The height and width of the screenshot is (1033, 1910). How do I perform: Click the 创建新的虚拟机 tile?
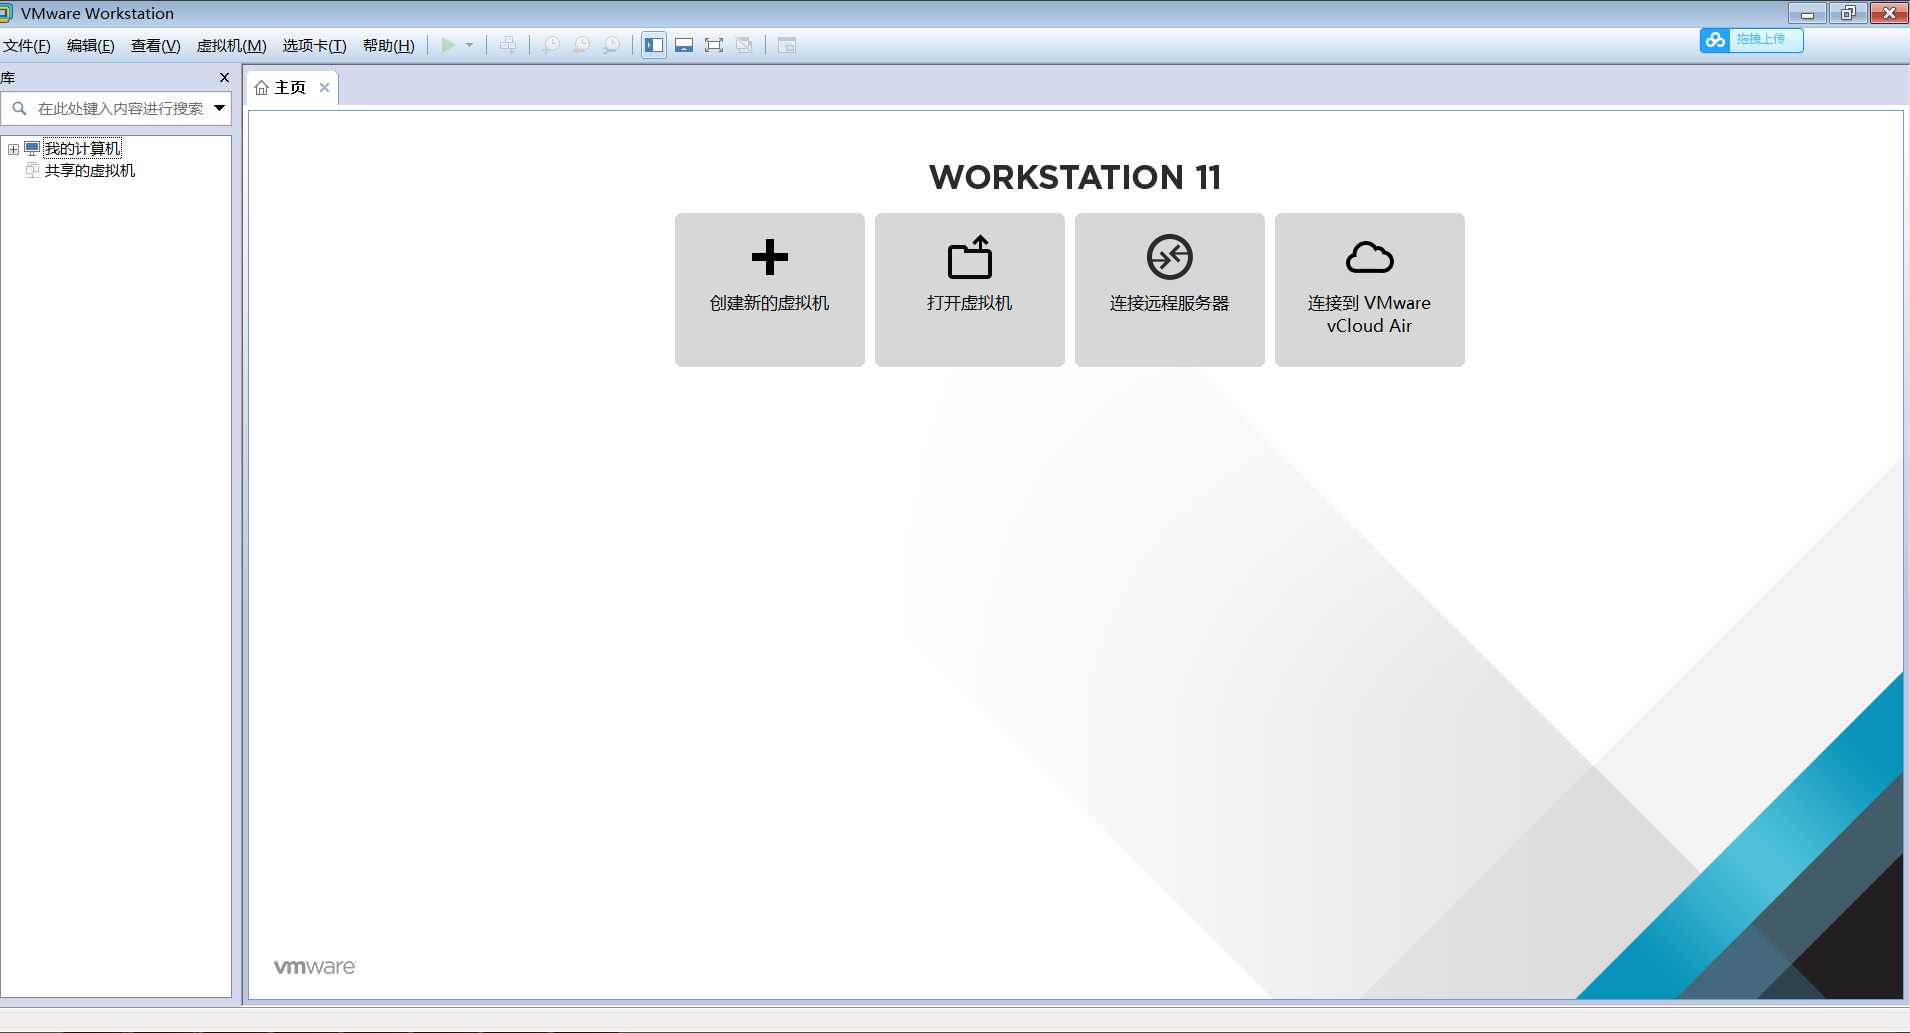pos(770,290)
